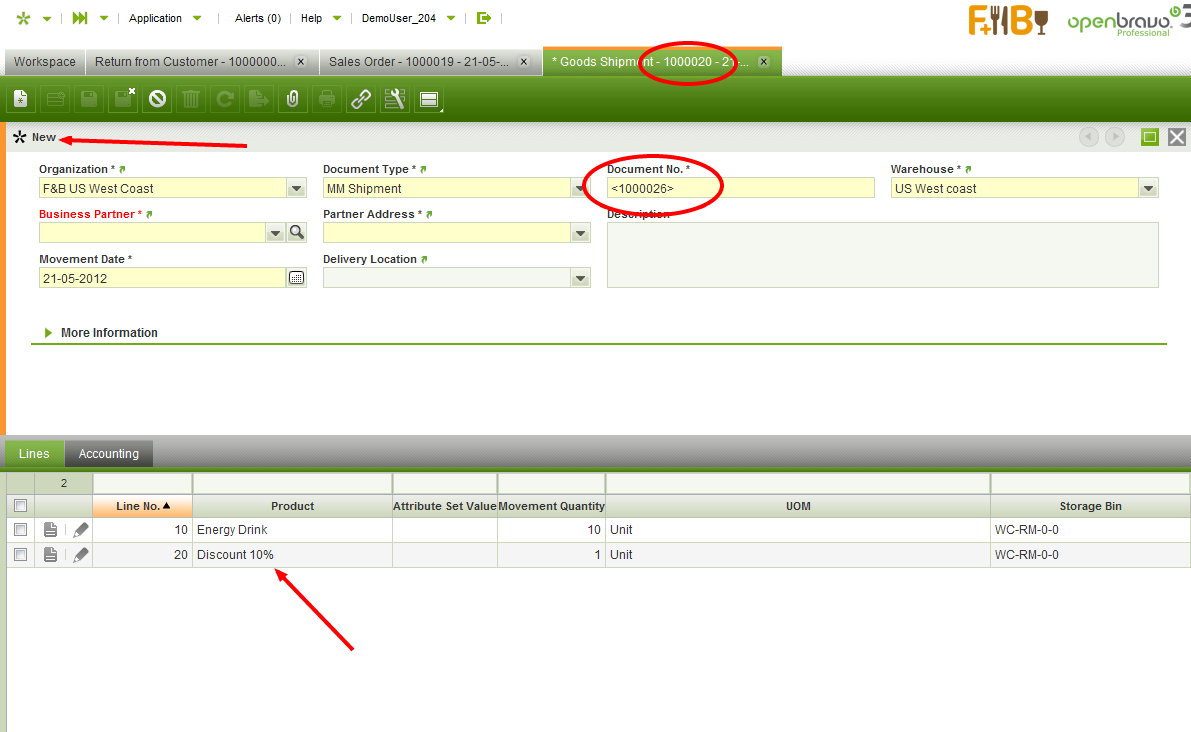Click the Alerts (0) link
The image size is (1191, 732).
click(258, 18)
